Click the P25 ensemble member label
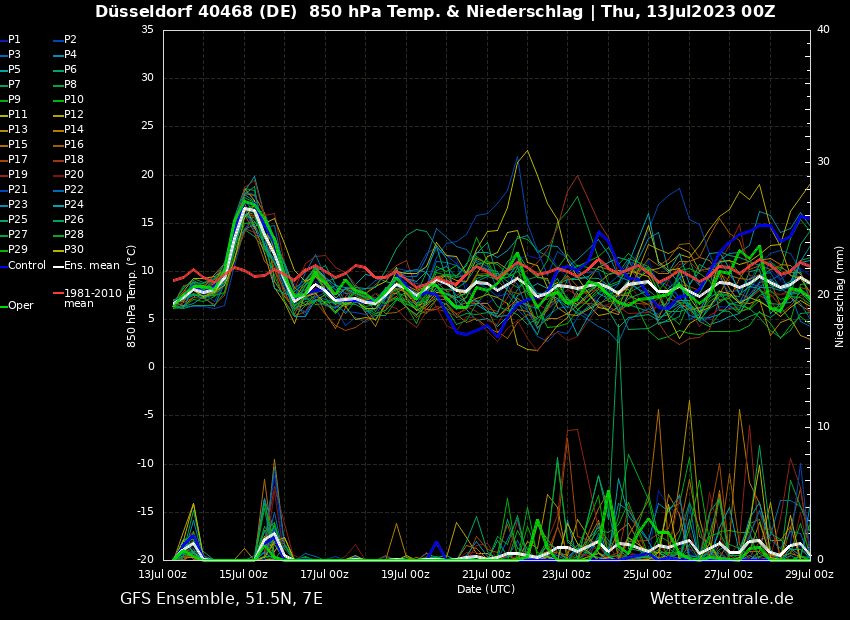This screenshot has width=850, height=620. [18, 220]
